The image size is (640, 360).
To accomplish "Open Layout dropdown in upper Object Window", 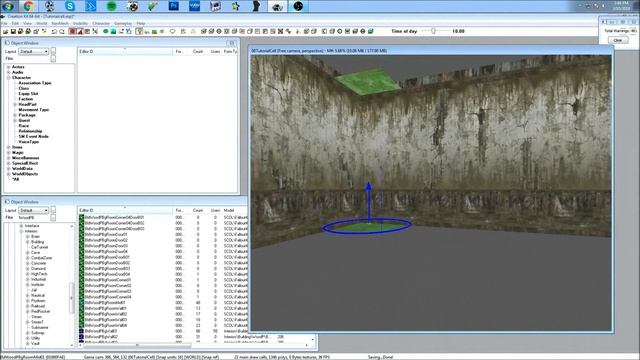I will coord(34,51).
